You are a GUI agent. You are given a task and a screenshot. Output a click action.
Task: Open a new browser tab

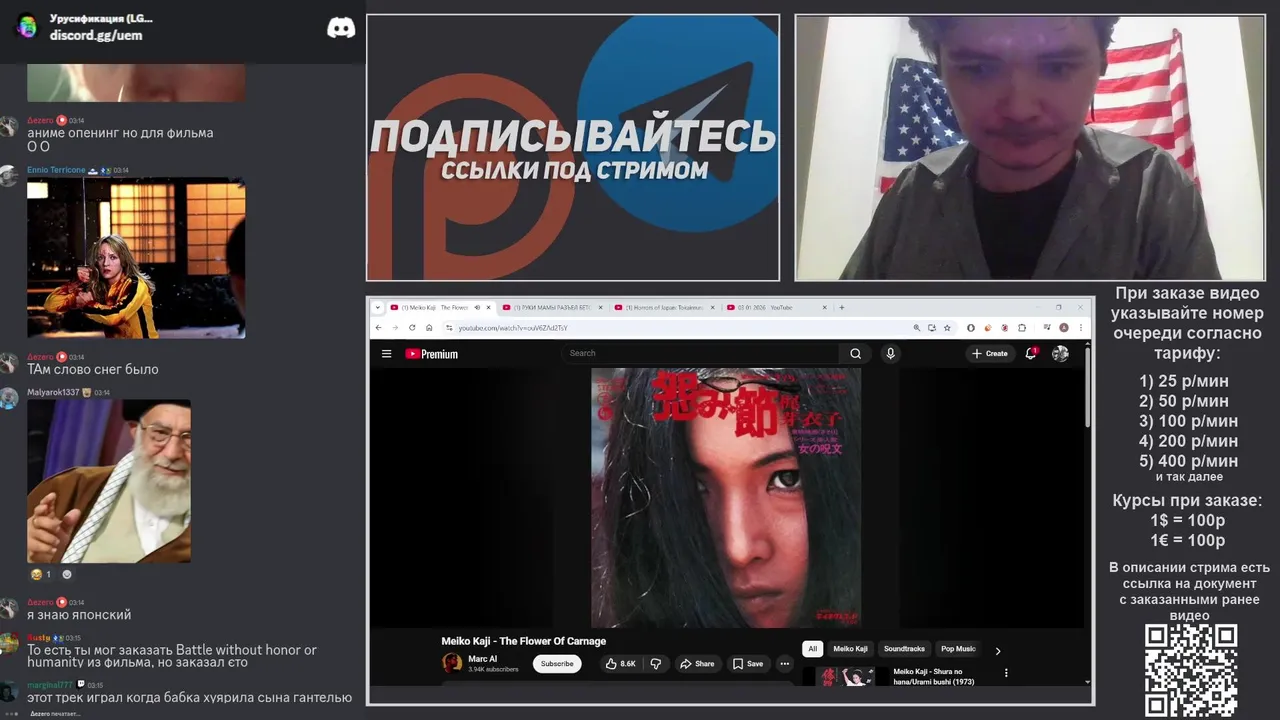[x=842, y=307]
